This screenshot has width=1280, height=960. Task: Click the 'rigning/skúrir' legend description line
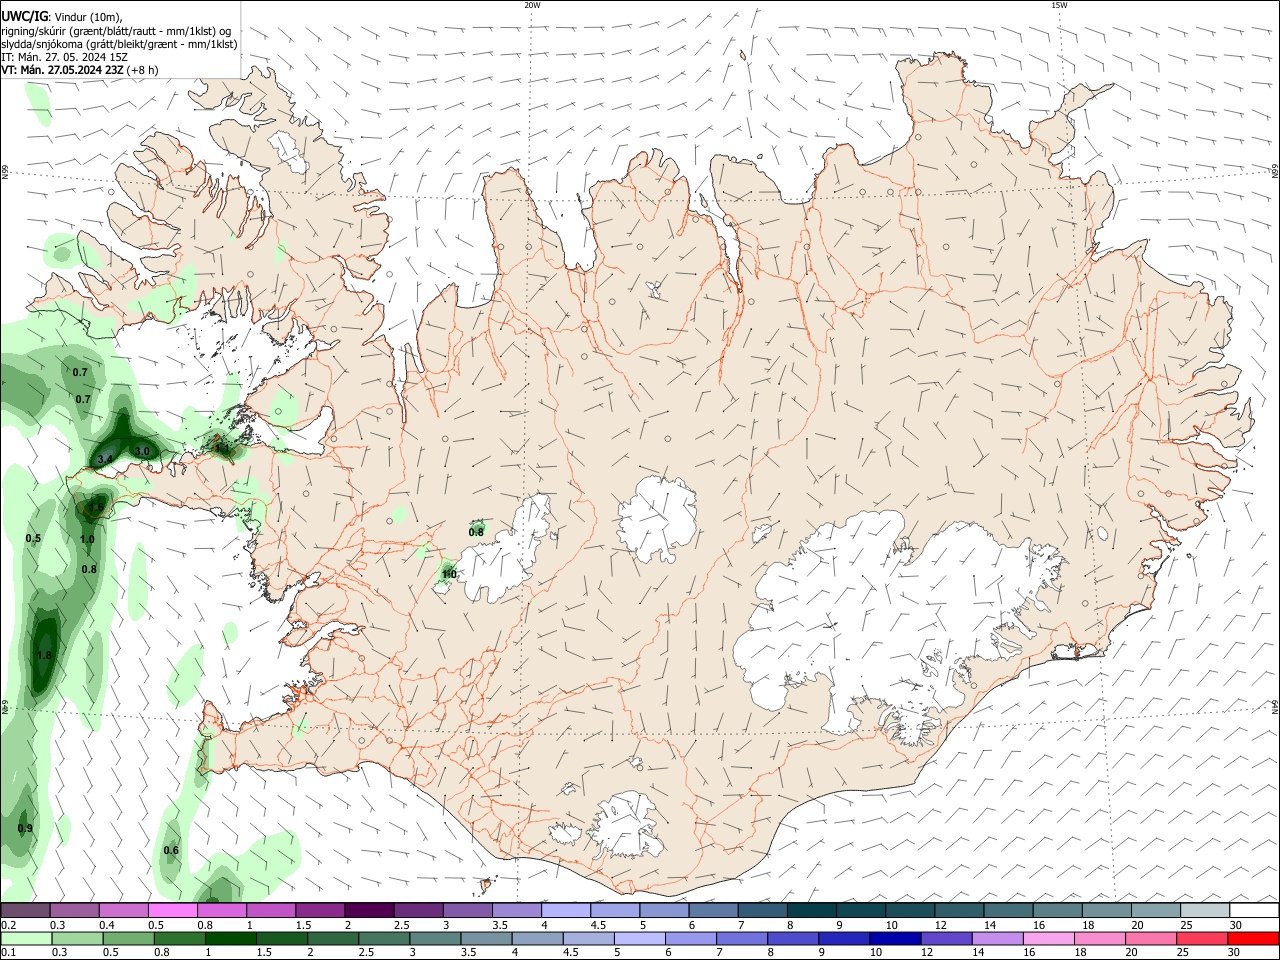(x=115, y=31)
